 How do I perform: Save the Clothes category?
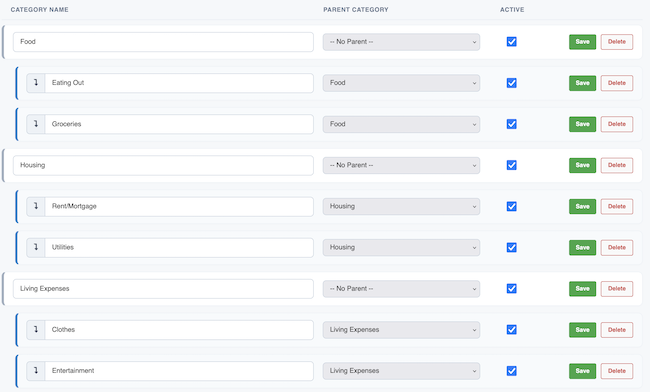pos(582,330)
